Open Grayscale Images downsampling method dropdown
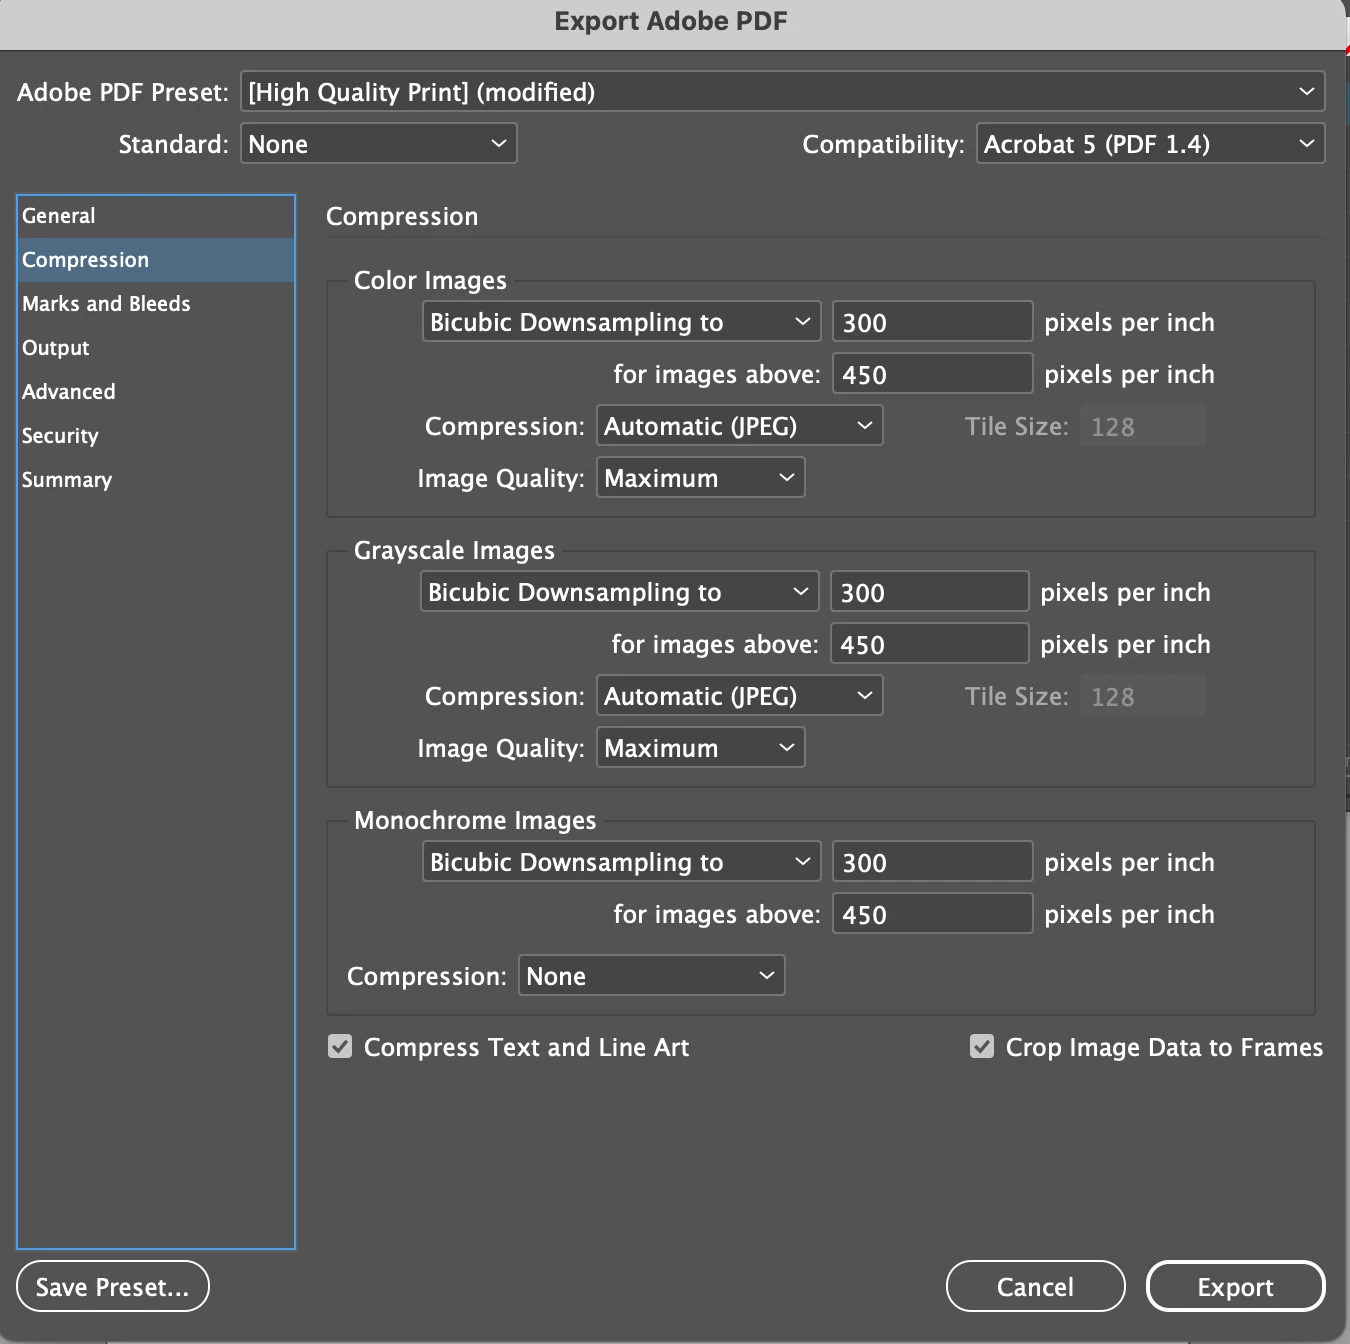The width and height of the screenshot is (1350, 1344). [619, 592]
